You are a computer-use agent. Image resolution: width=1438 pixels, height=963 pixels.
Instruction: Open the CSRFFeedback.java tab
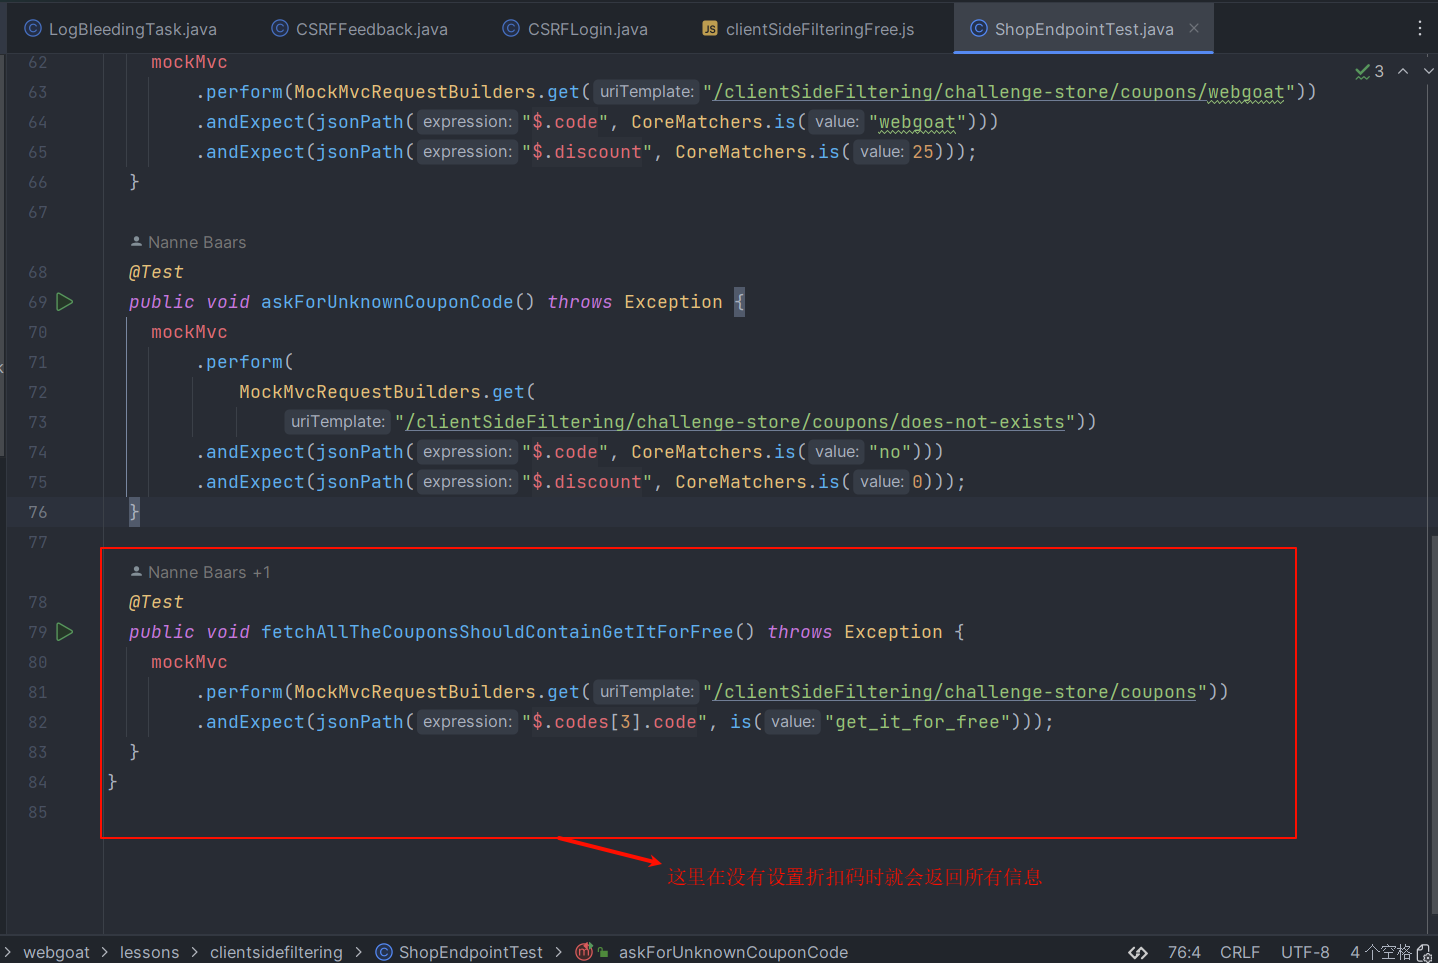pos(360,29)
